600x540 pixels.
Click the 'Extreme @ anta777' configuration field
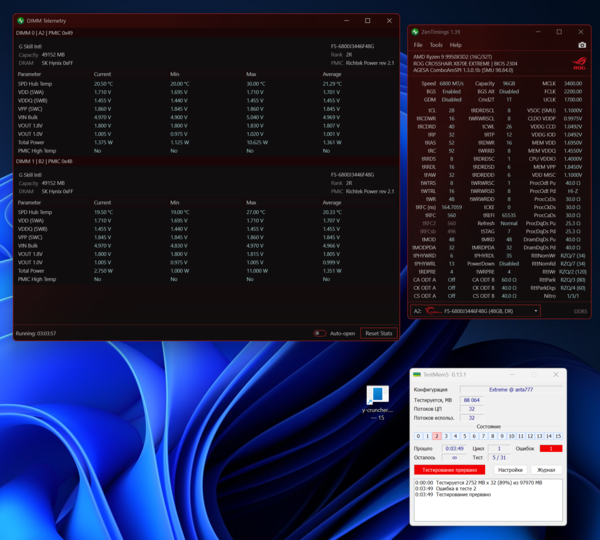(511, 390)
